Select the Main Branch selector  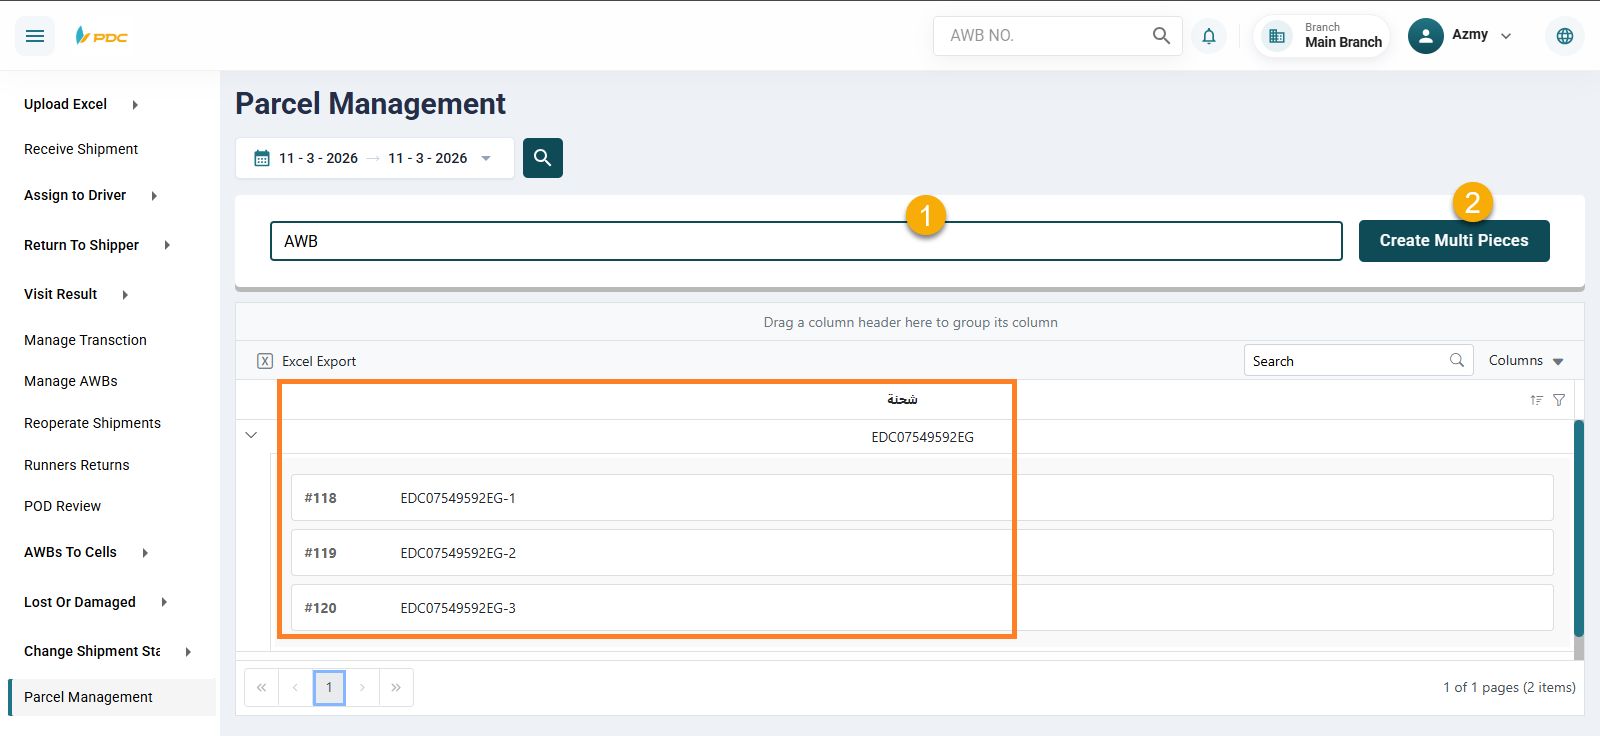pos(1322,36)
